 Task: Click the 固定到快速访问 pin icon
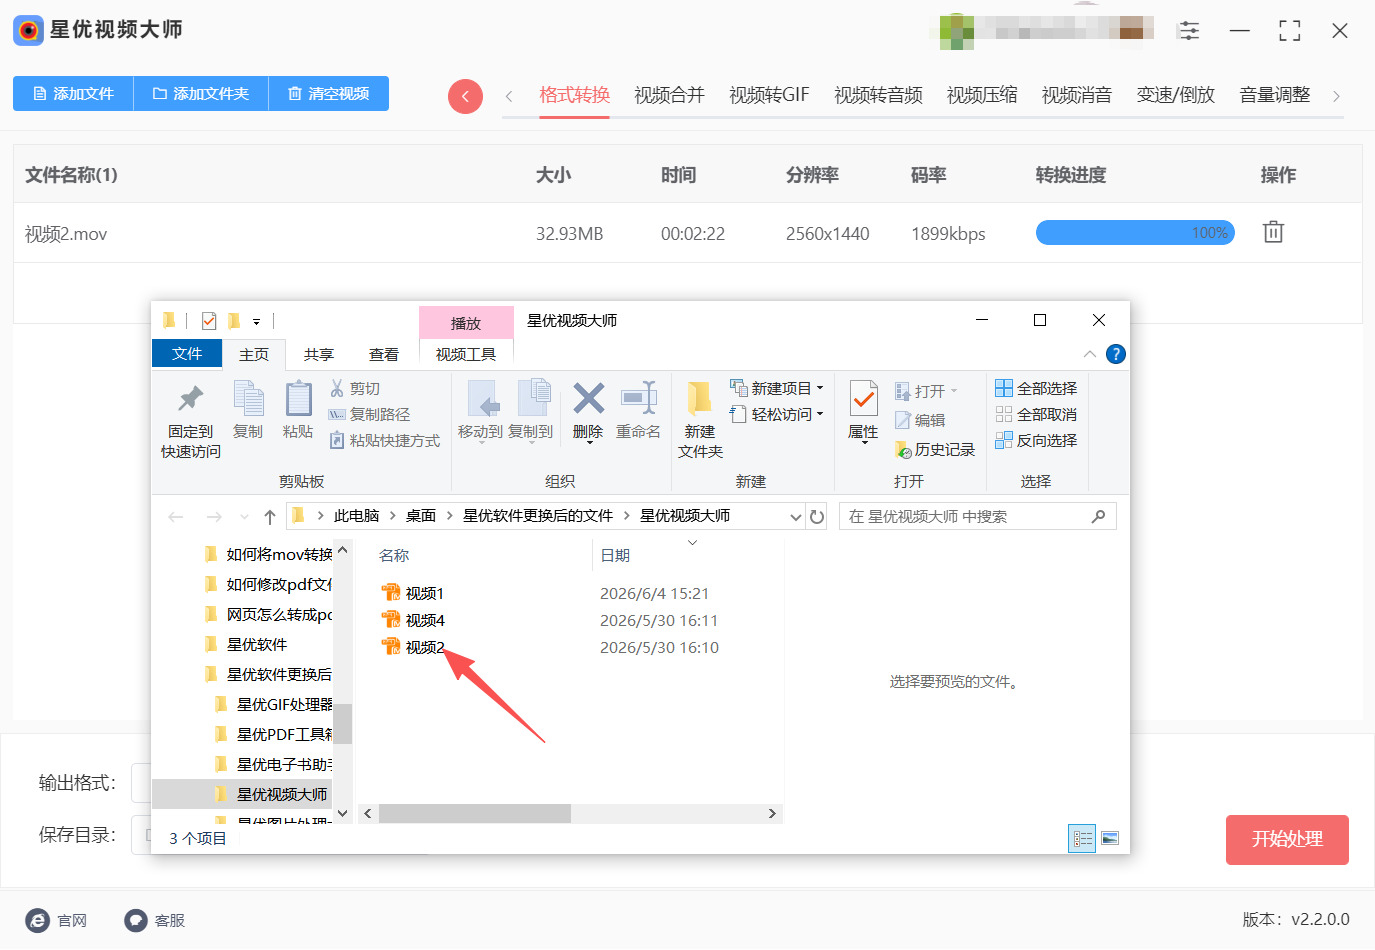pyautogui.click(x=190, y=399)
